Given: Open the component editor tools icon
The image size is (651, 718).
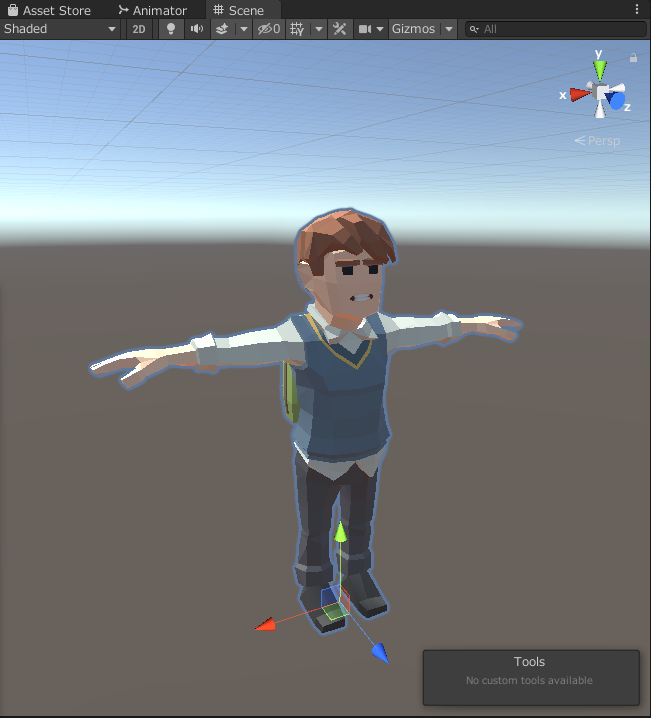Looking at the screenshot, I should click(340, 29).
